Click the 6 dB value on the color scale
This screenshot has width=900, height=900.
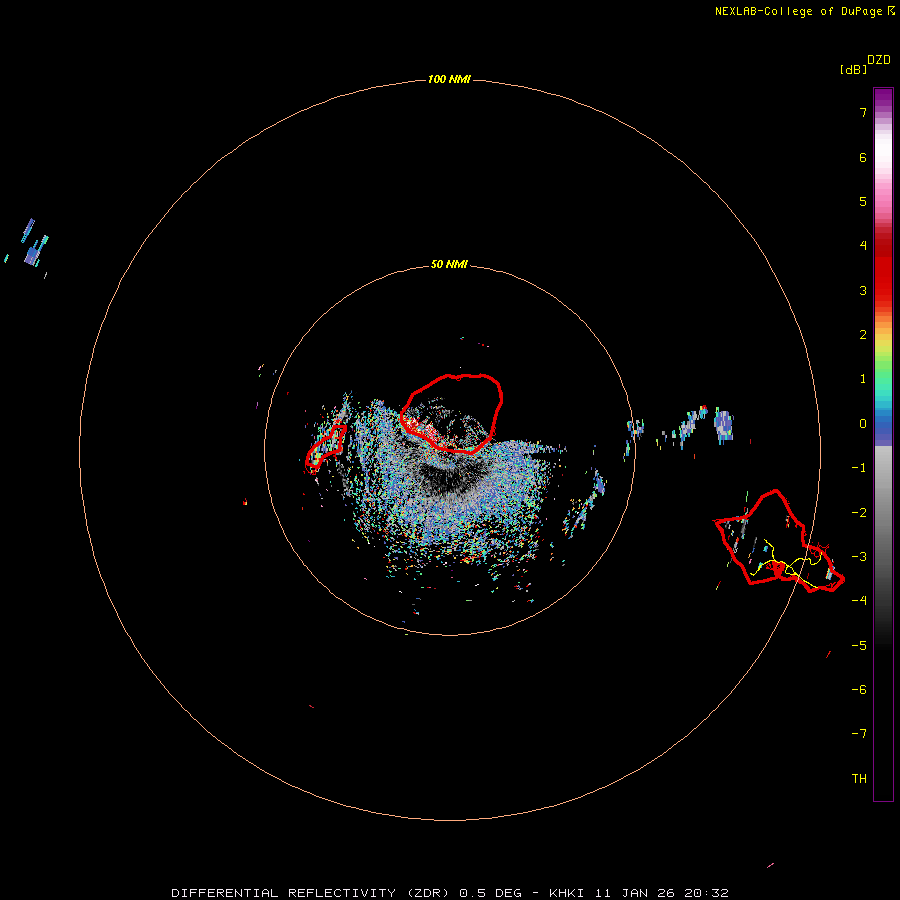863,157
